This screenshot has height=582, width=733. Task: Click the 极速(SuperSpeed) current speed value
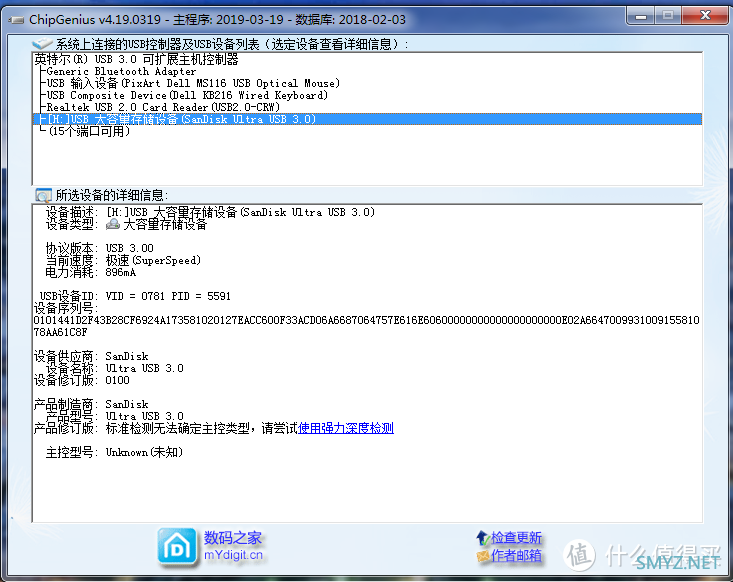click(x=153, y=260)
